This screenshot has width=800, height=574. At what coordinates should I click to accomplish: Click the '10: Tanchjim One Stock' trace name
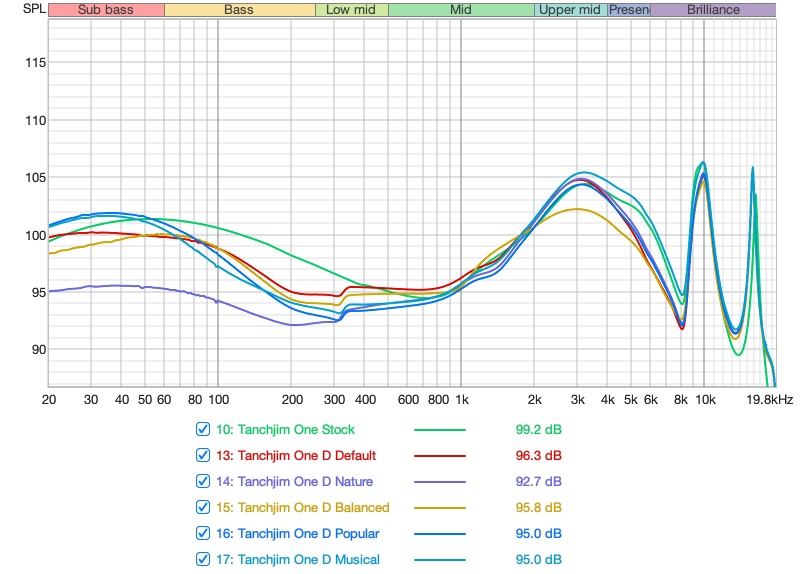(x=285, y=430)
